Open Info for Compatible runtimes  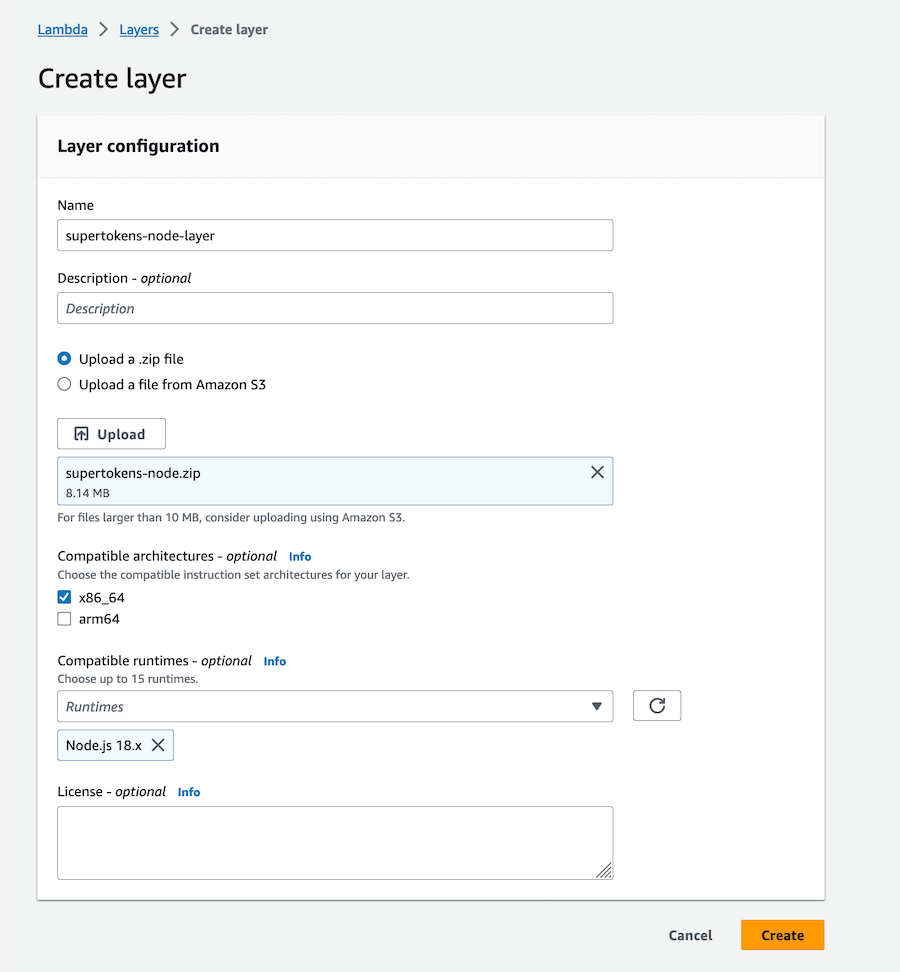pos(274,661)
